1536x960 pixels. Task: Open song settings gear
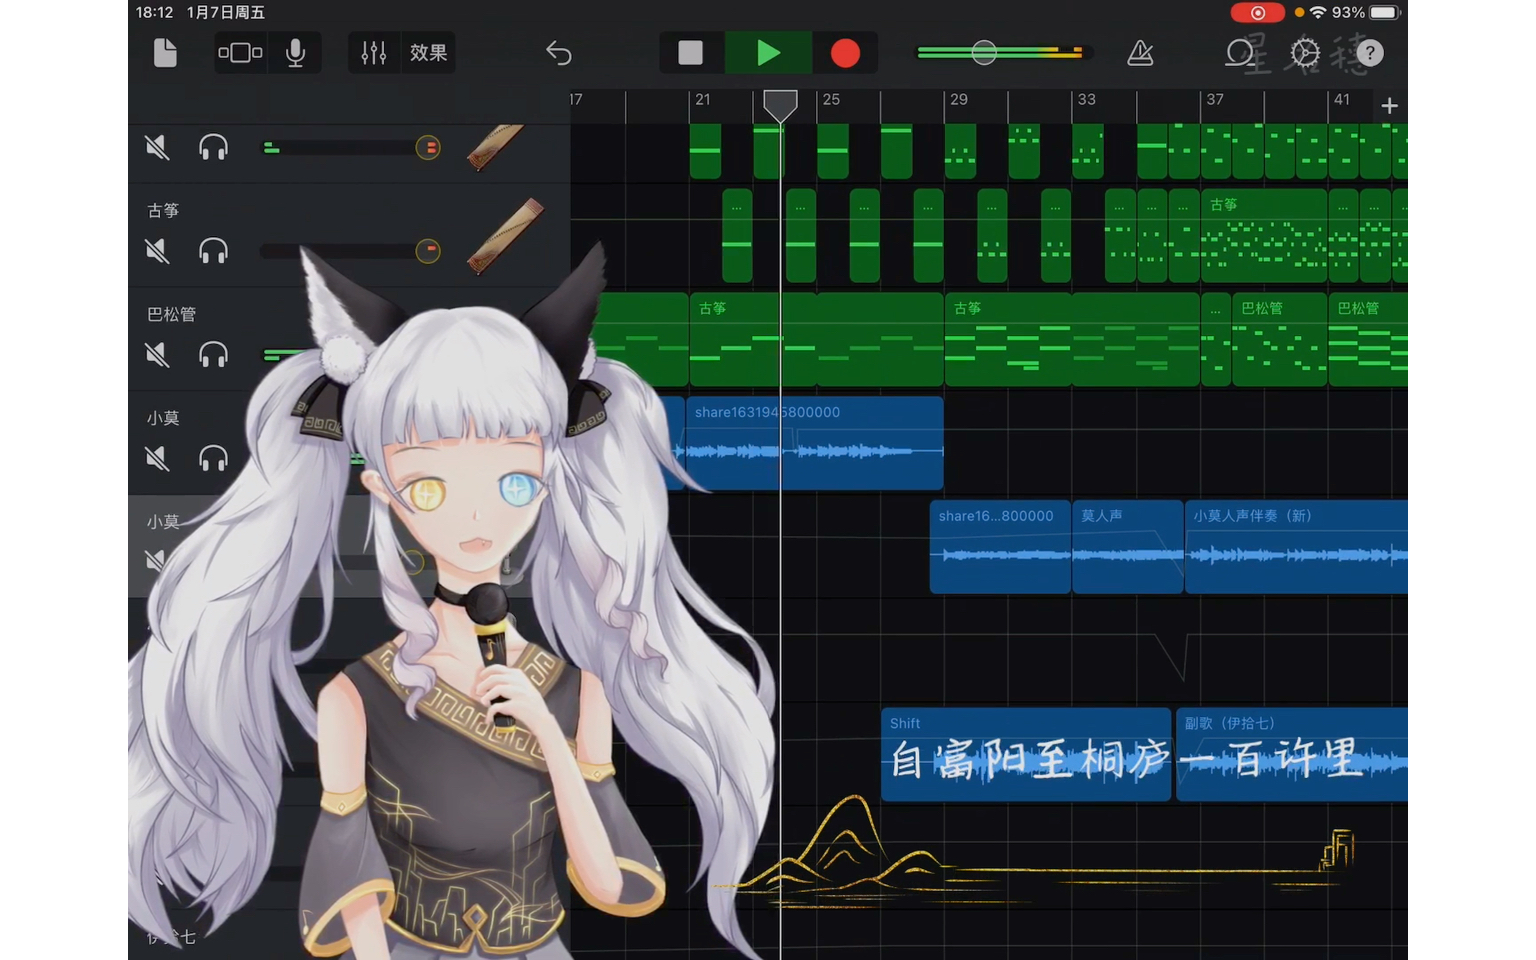tap(1305, 53)
